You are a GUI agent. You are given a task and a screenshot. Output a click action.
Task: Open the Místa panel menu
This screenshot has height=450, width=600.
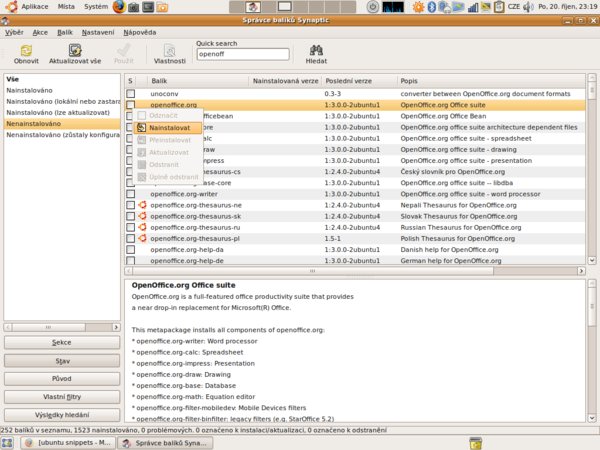tap(66, 7)
